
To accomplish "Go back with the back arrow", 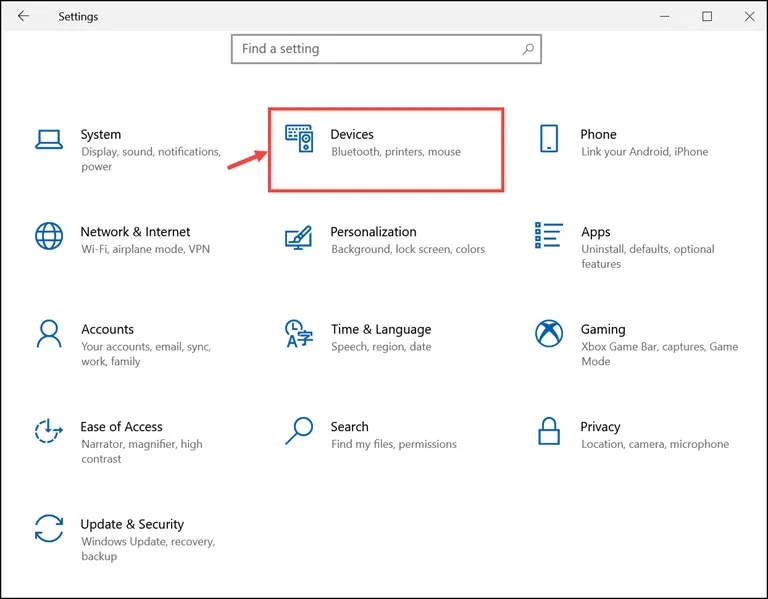I will coord(23,16).
